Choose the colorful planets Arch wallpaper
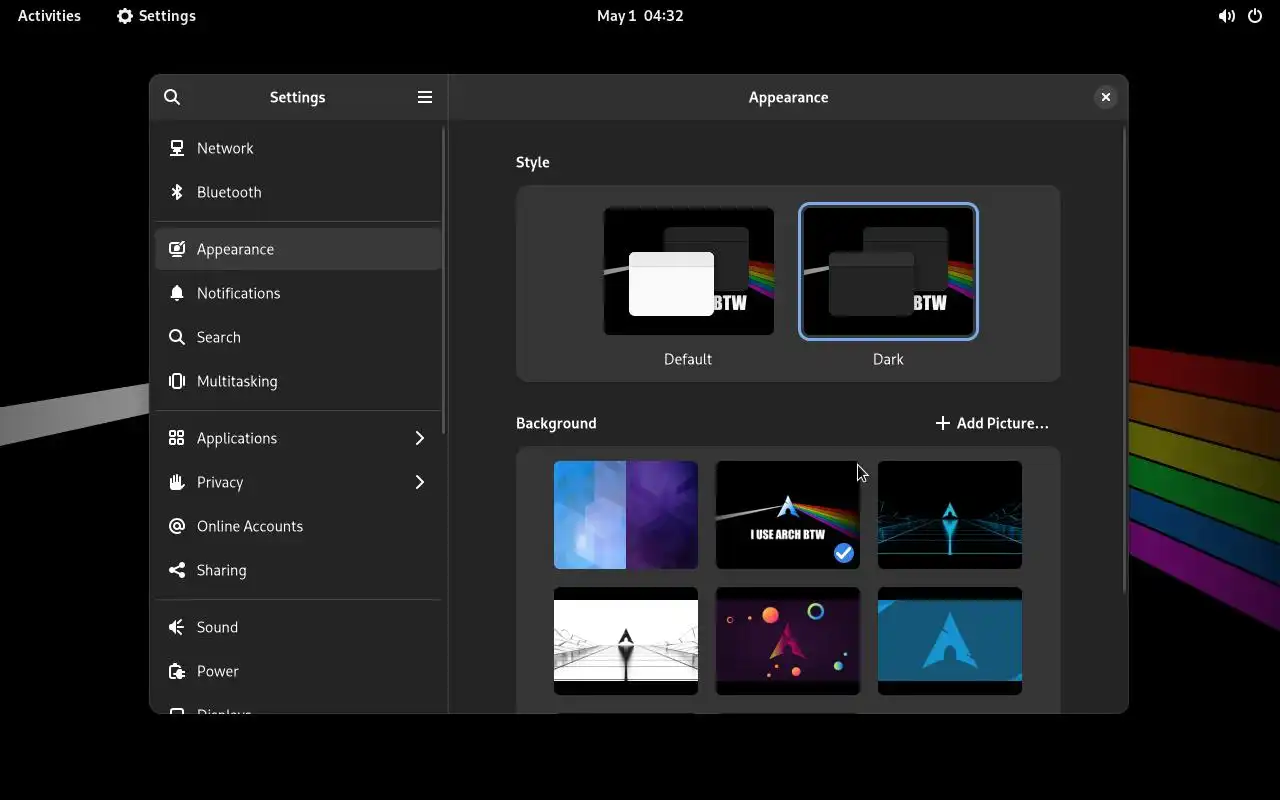 click(x=788, y=641)
